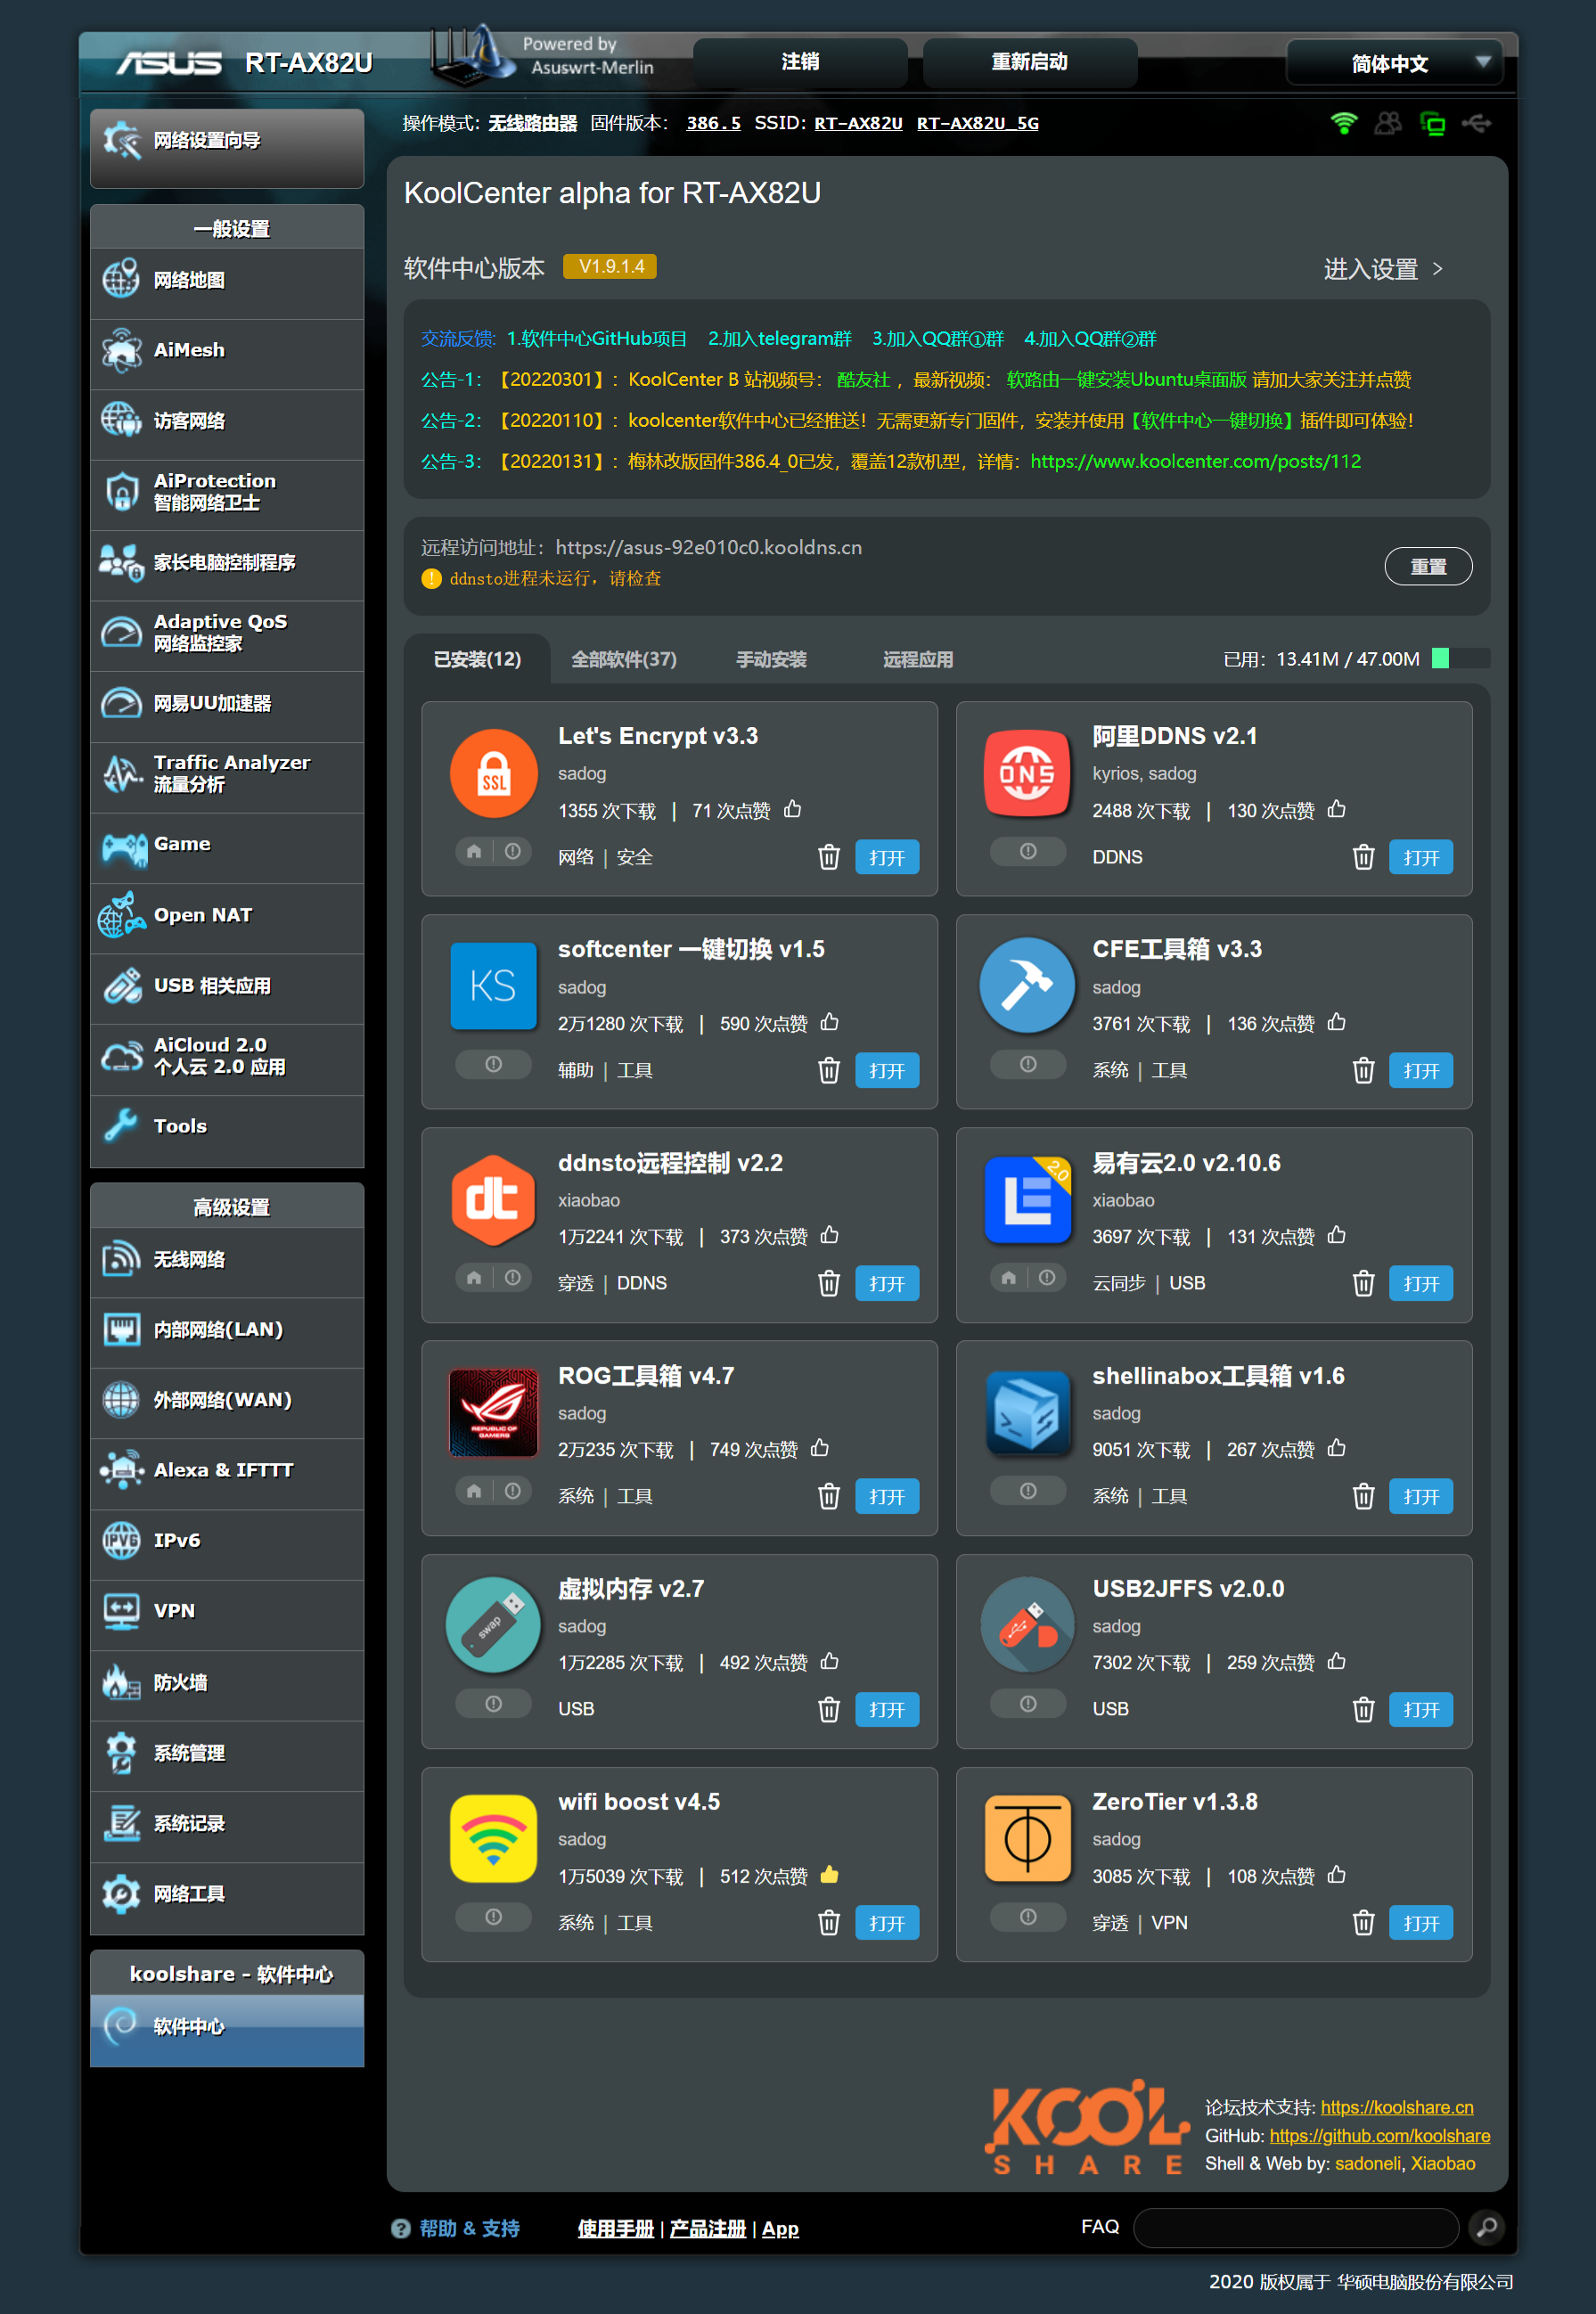Click the FAQ search input field

click(1295, 2227)
